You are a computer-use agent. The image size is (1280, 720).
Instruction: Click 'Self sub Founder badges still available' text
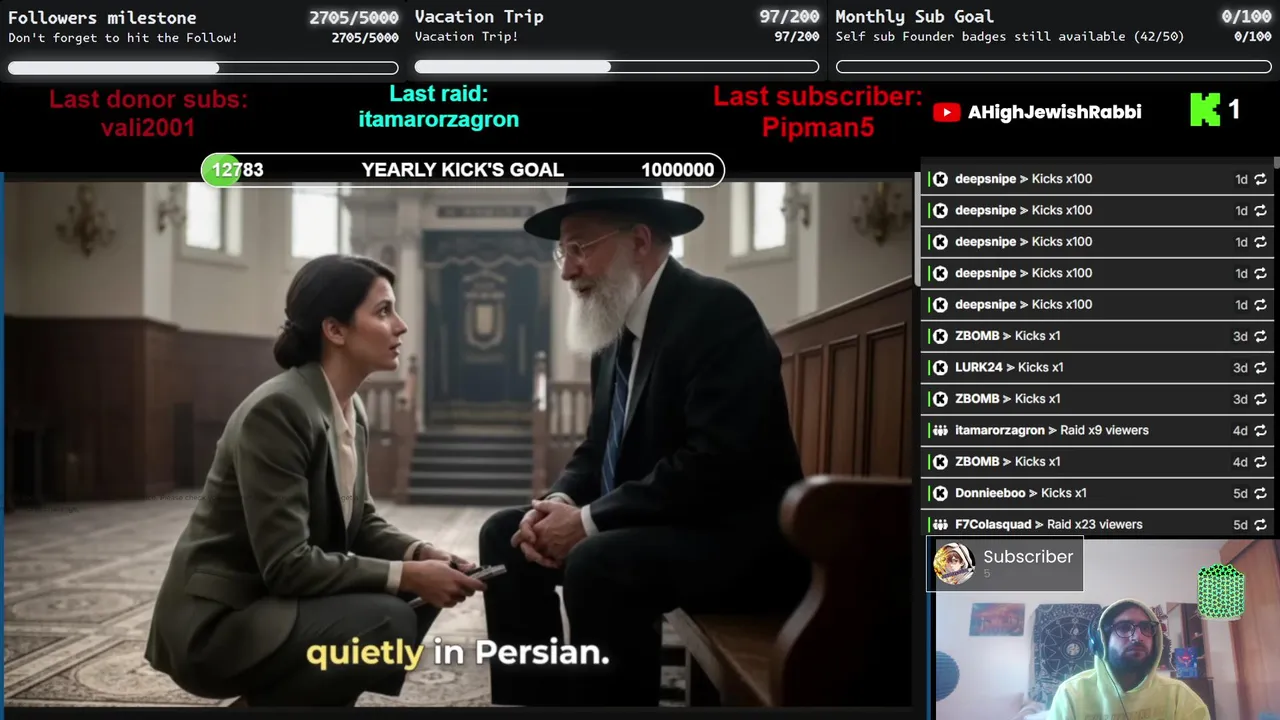click(981, 37)
